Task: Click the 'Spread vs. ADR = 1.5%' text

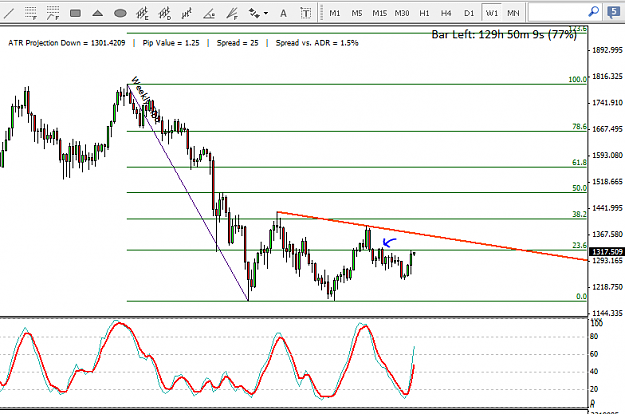Action: [x=317, y=43]
